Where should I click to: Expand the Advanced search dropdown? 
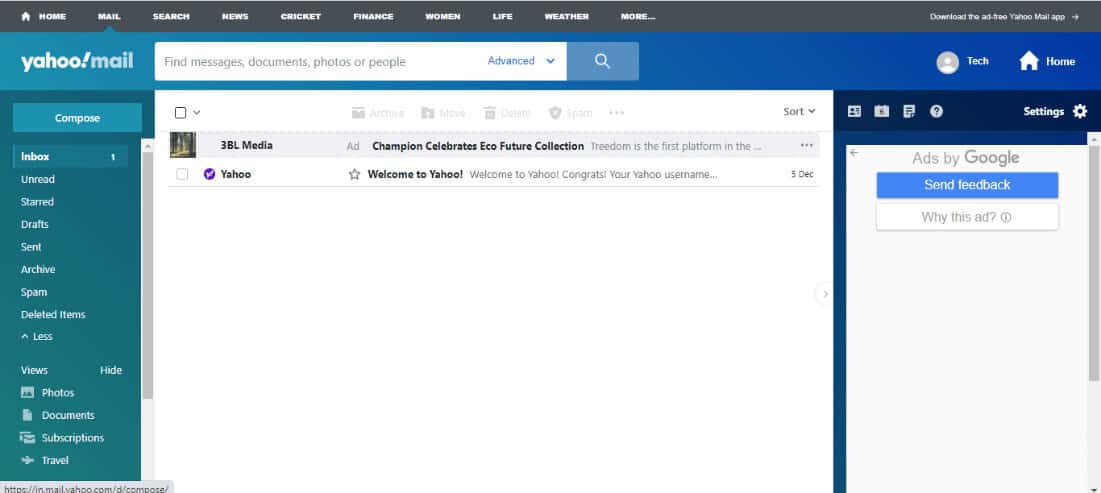[522, 61]
